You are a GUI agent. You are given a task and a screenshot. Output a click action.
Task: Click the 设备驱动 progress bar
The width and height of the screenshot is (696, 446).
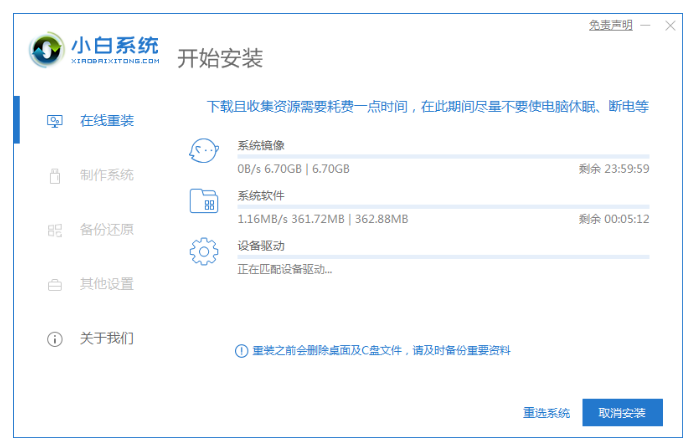(x=443, y=257)
